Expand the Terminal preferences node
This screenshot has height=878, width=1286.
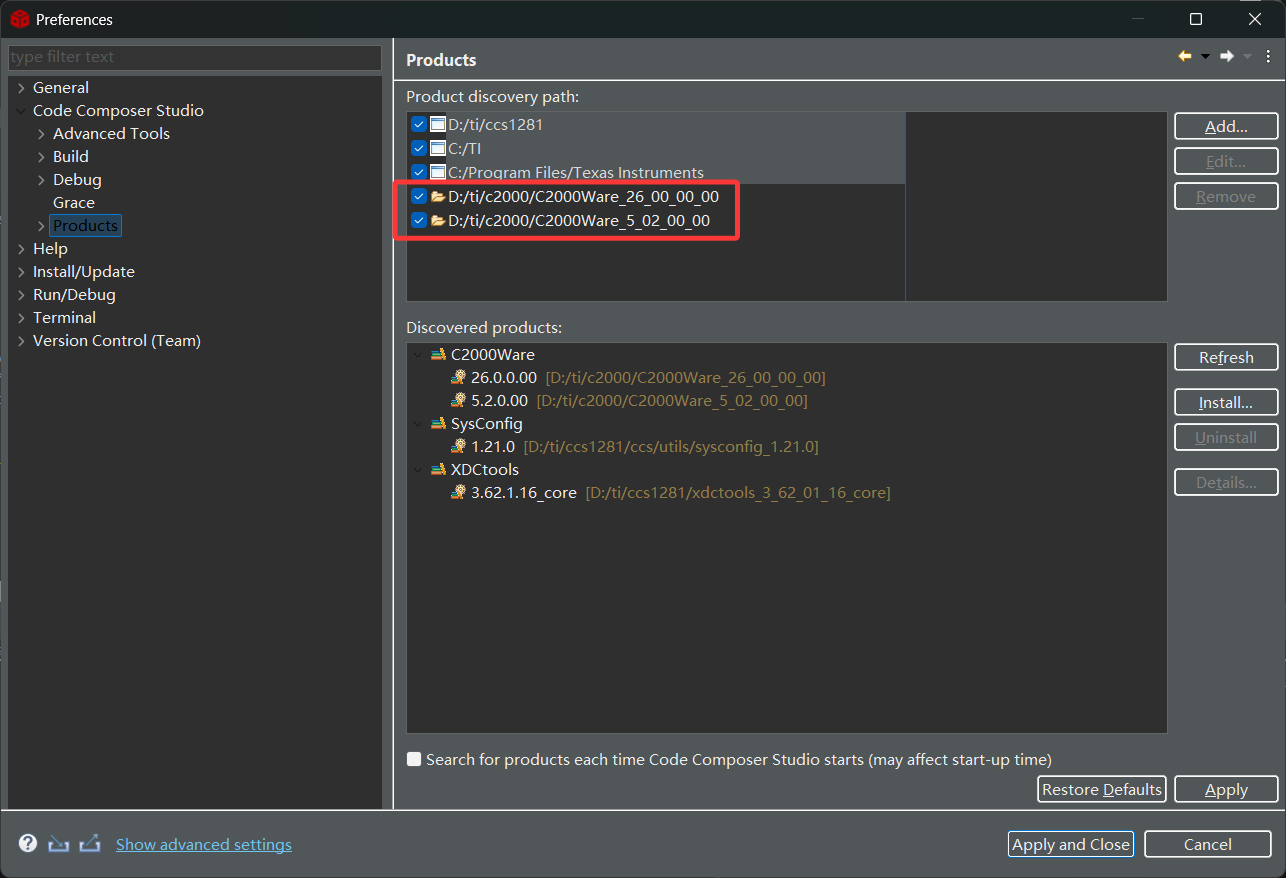coord(21,318)
